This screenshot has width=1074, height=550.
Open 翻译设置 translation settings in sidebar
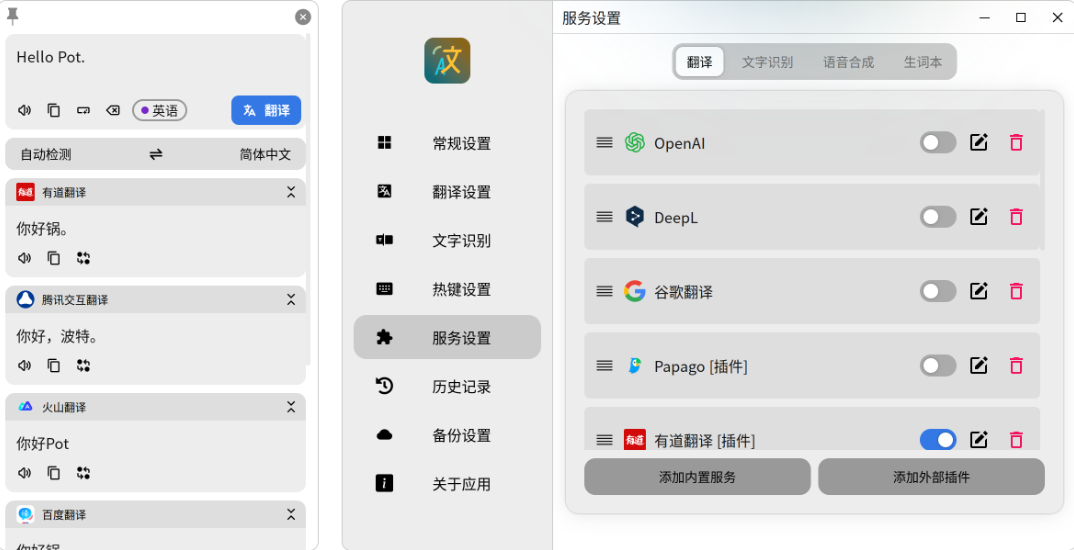(447, 192)
